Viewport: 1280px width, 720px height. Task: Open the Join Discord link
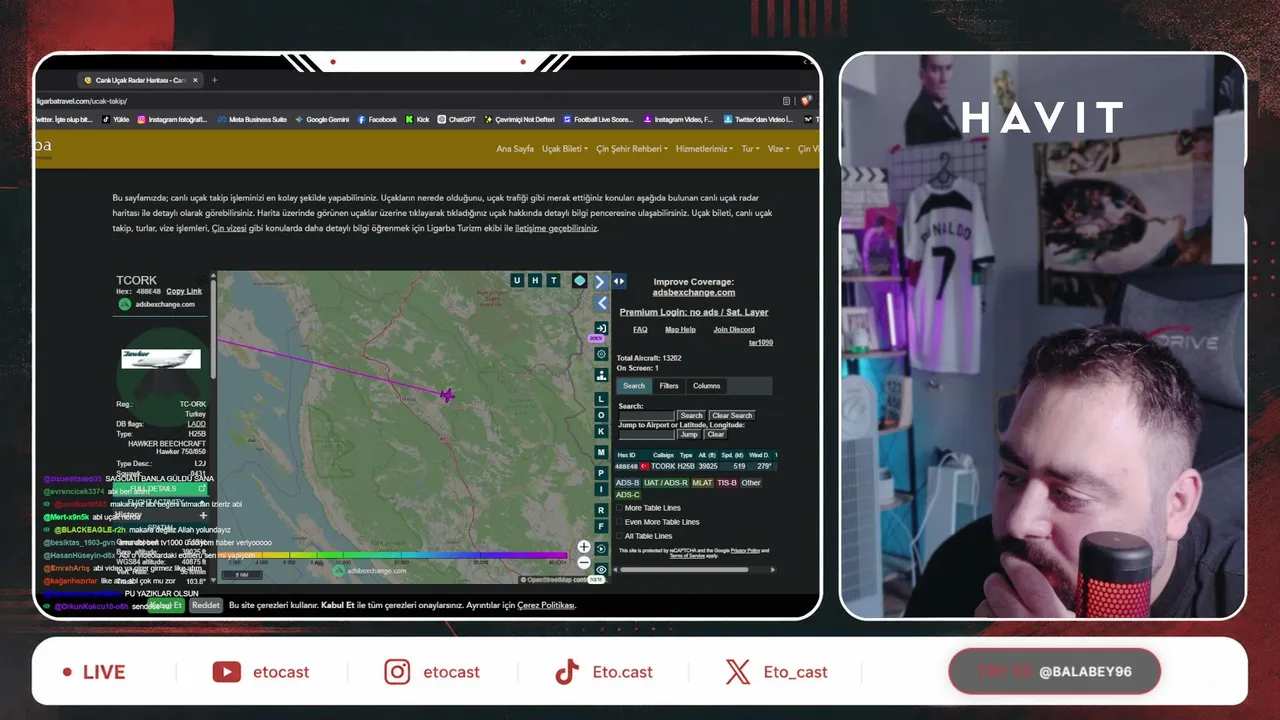pos(734,329)
